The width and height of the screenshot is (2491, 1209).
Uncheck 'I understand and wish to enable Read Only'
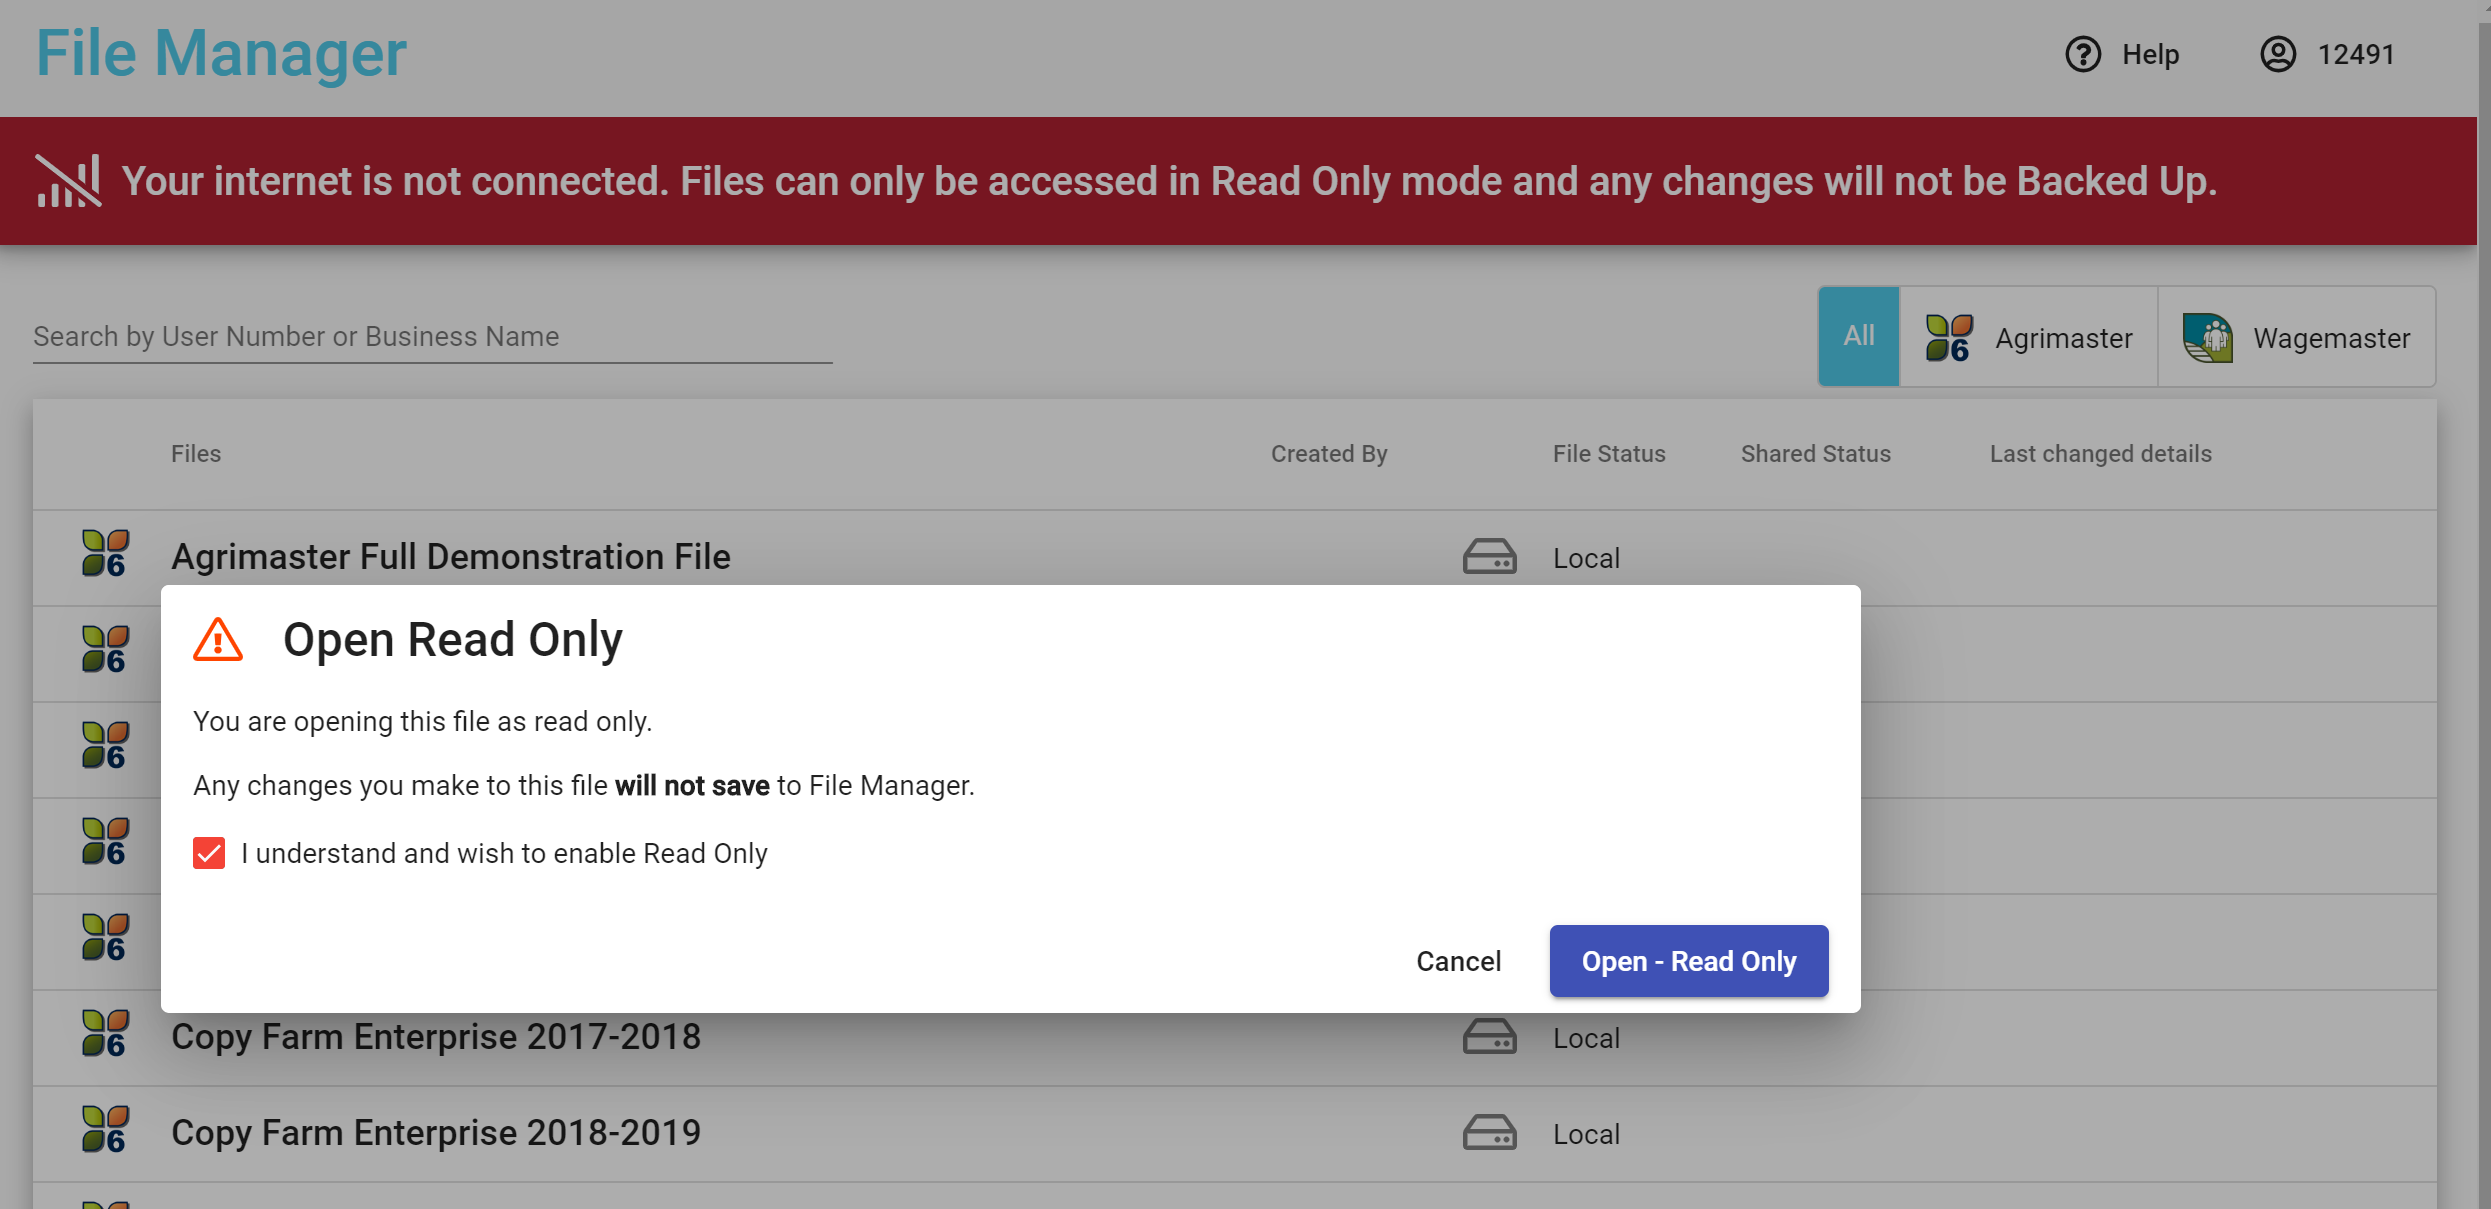[209, 853]
